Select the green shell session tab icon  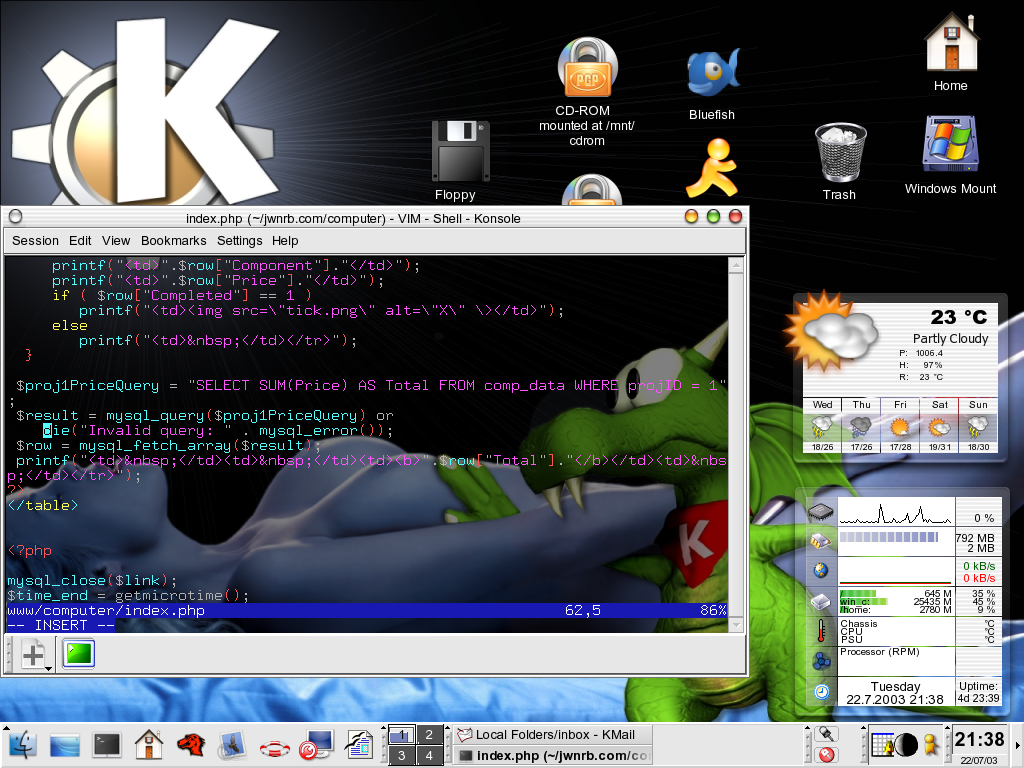tap(79, 654)
